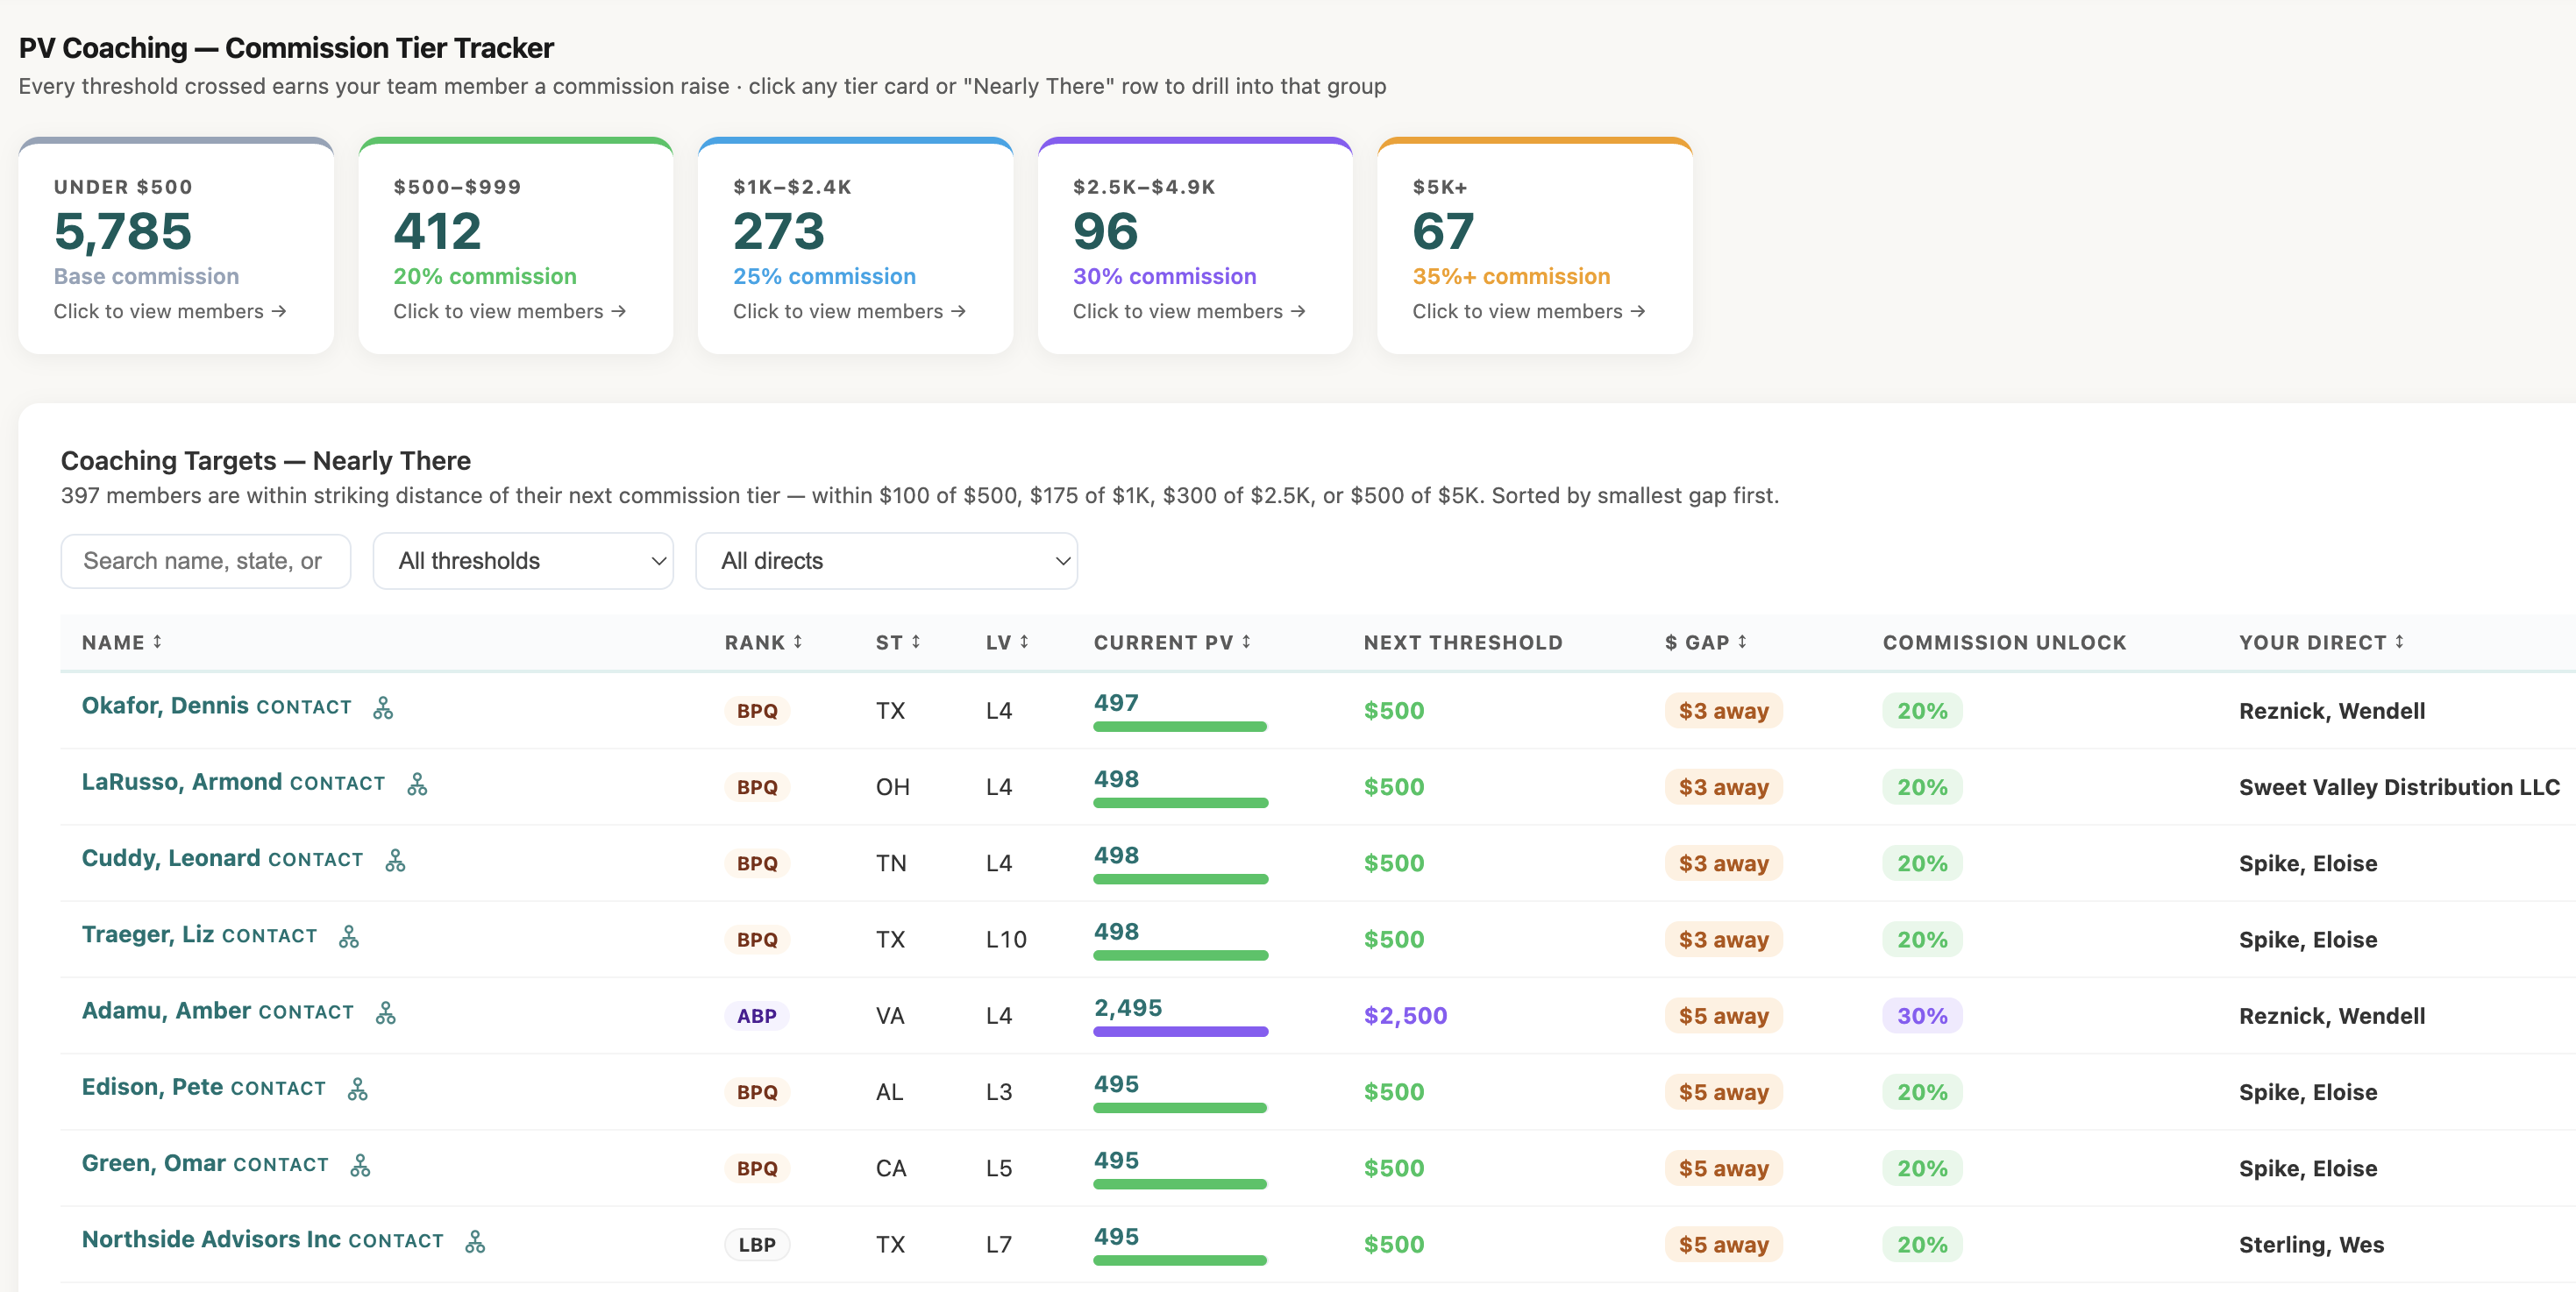Open the $2.5K–$4.9K tier card

1195,246
